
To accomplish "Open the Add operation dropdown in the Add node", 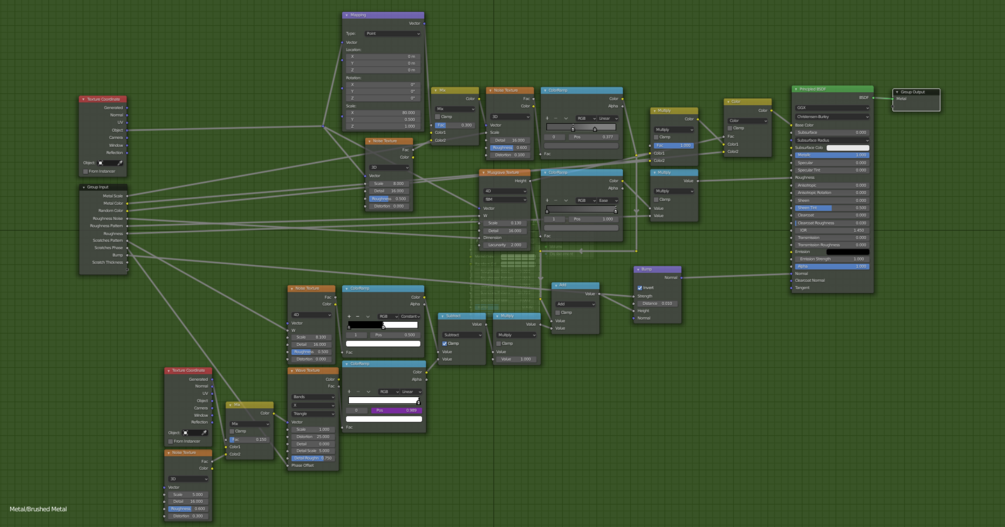I will tap(576, 305).
